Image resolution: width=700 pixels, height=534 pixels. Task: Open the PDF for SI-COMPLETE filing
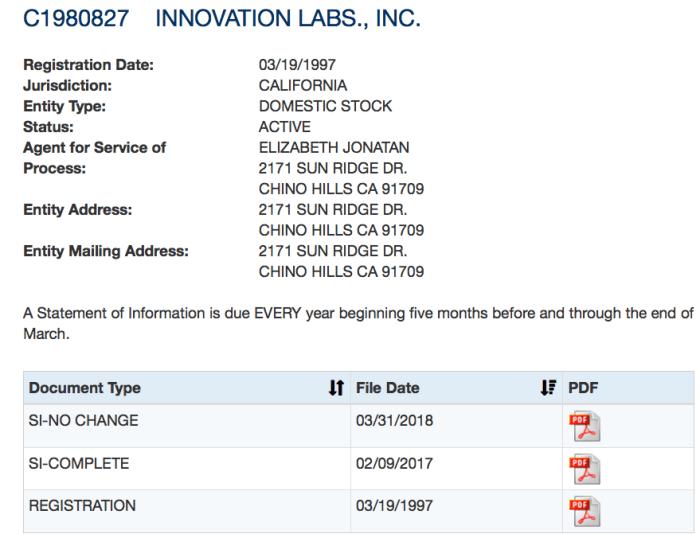click(x=584, y=469)
